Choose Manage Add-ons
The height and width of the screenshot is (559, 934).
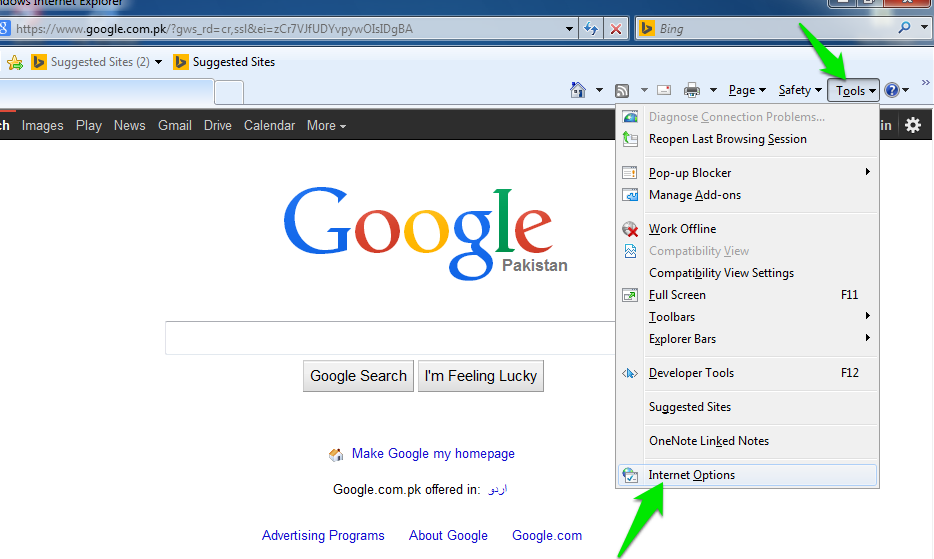tap(748, 195)
